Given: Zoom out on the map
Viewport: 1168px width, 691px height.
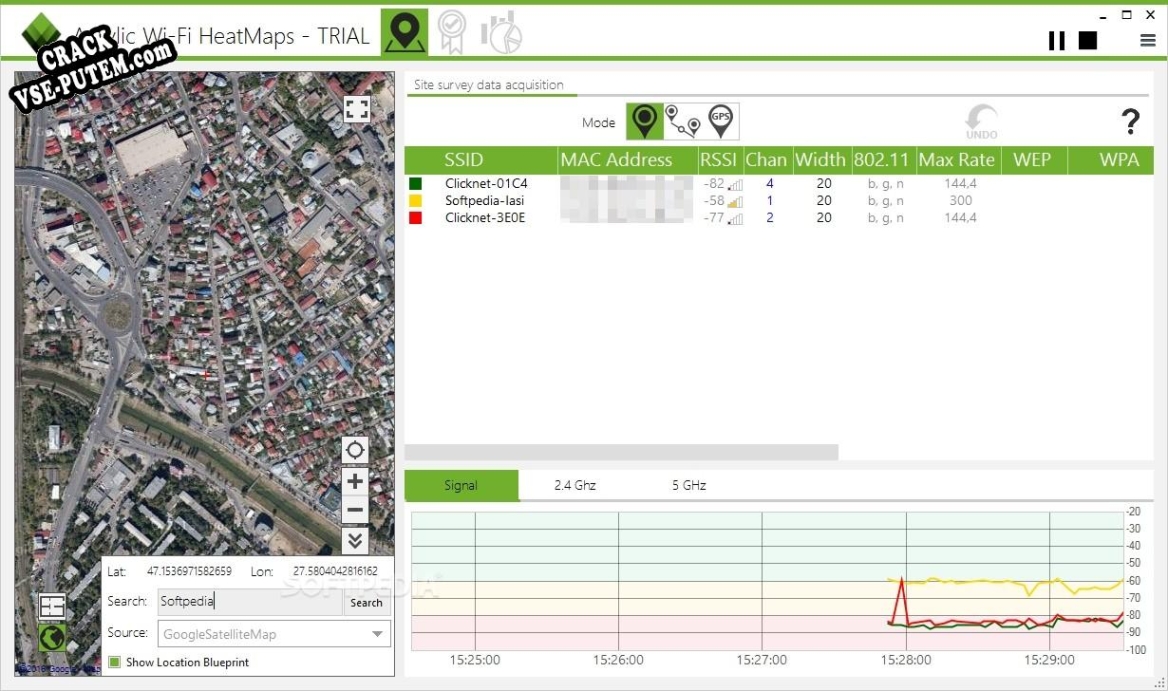Looking at the screenshot, I should [355, 510].
